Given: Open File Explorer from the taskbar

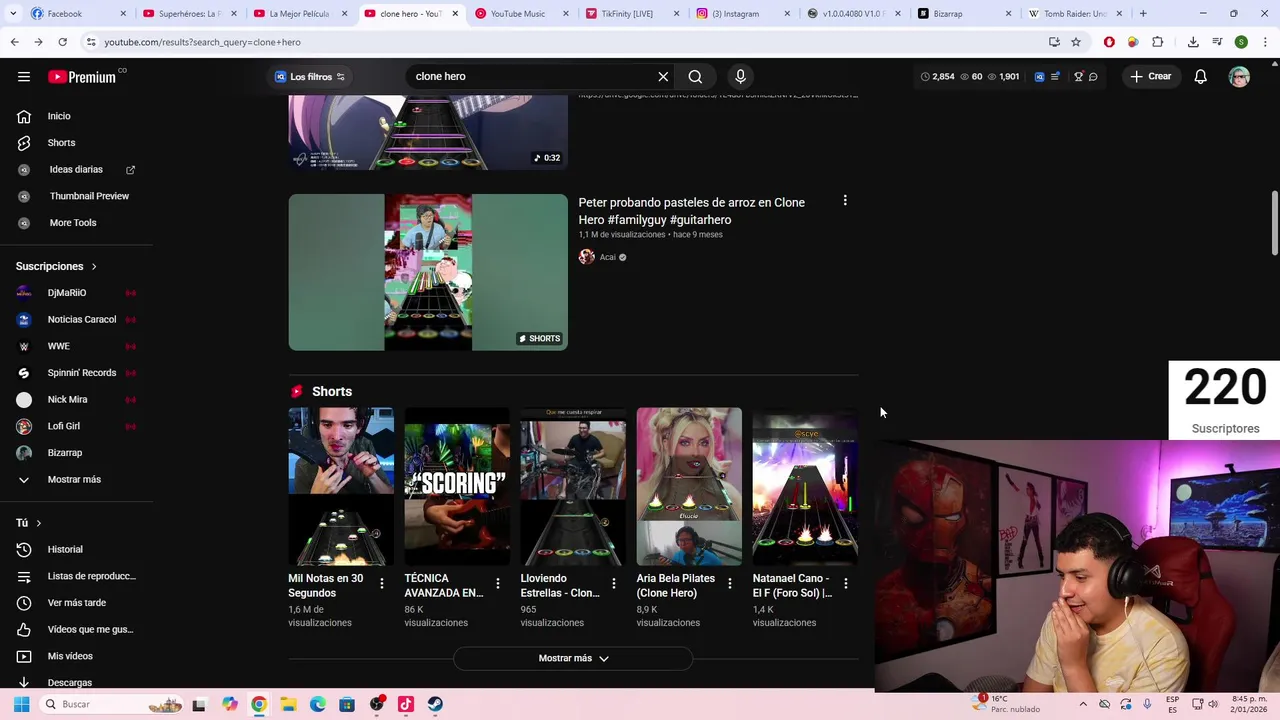Looking at the screenshot, I should pyautogui.click(x=288, y=704).
